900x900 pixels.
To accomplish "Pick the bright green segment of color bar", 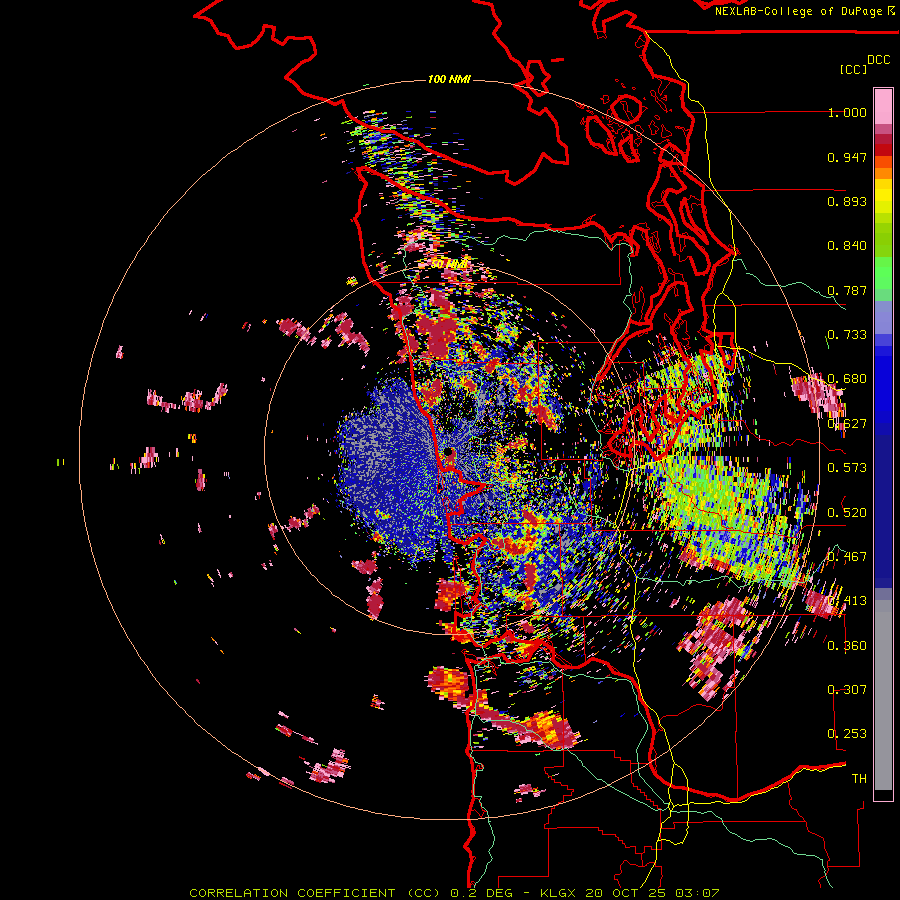I will pos(883,273).
